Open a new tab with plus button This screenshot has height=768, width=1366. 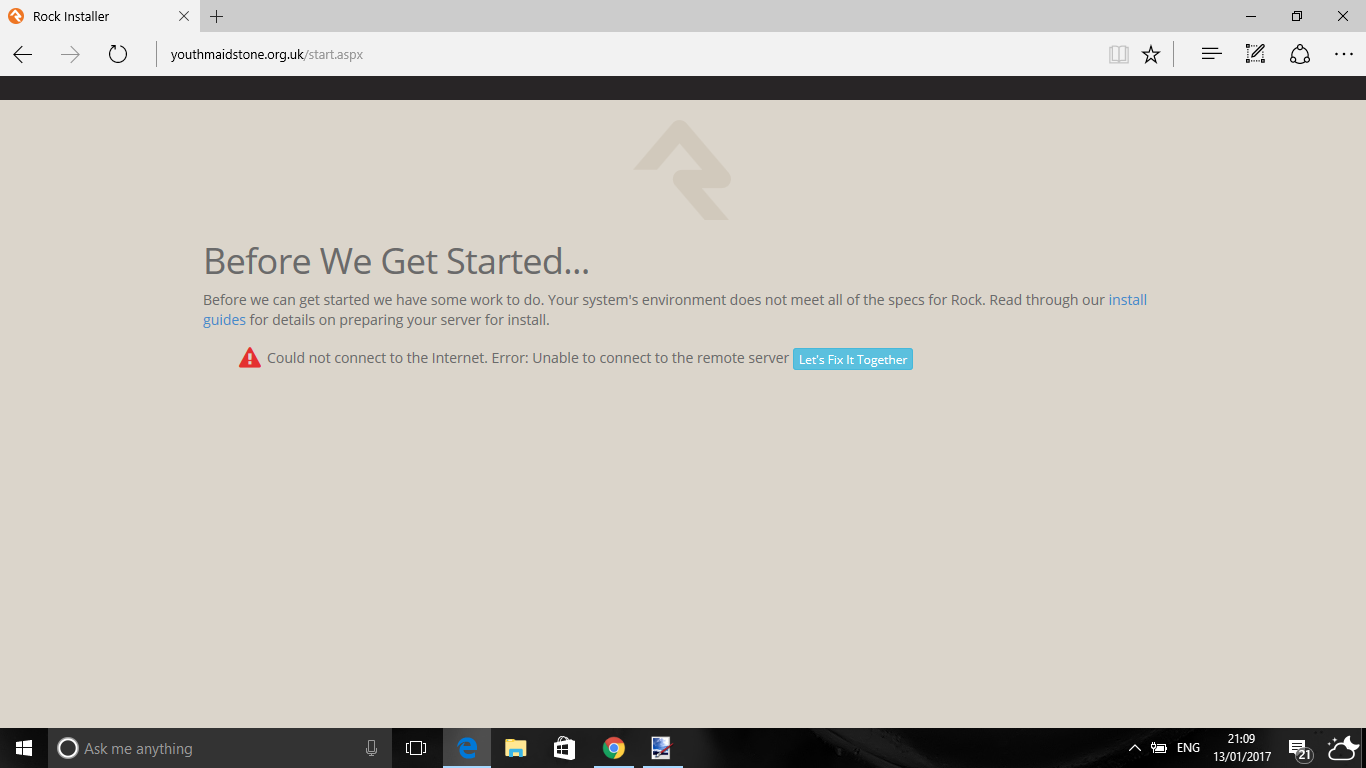click(x=217, y=17)
